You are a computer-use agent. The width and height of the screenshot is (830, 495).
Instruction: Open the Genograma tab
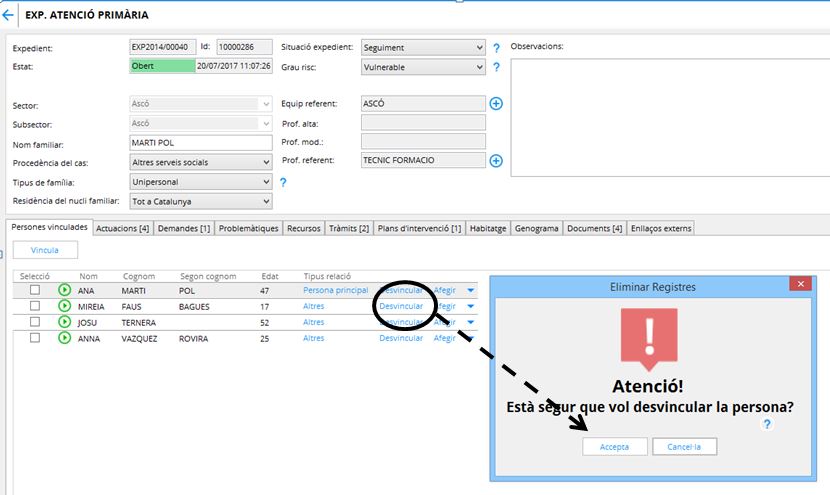pyautogui.click(x=537, y=229)
